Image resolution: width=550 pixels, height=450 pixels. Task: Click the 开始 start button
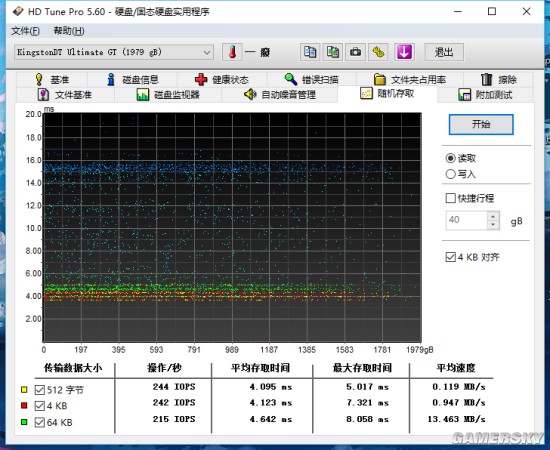(x=481, y=124)
